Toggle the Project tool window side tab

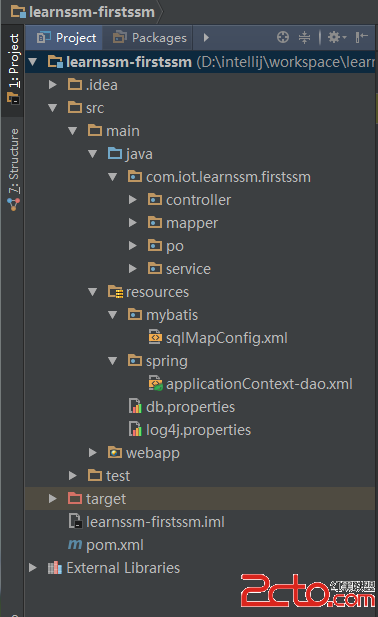[x=13, y=69]
